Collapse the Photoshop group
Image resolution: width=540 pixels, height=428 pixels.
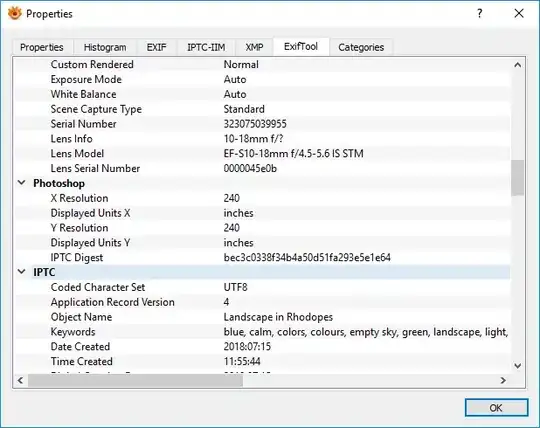(22, 183)
